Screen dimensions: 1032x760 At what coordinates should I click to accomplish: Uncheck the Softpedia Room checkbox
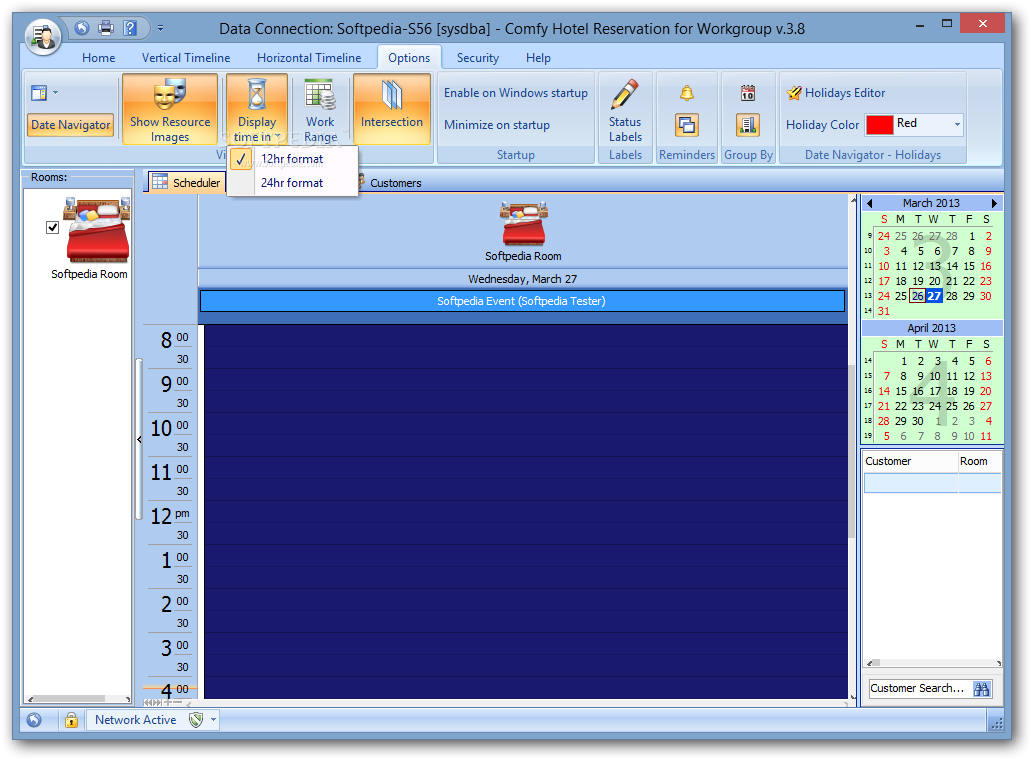point(53,228)
